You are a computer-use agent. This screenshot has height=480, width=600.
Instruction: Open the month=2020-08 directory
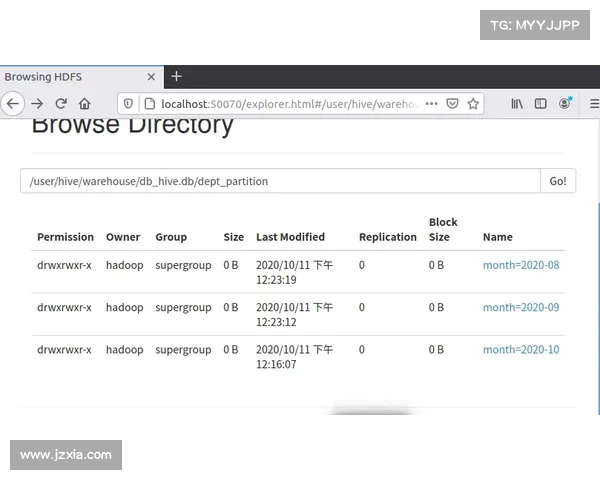(520, 265)
